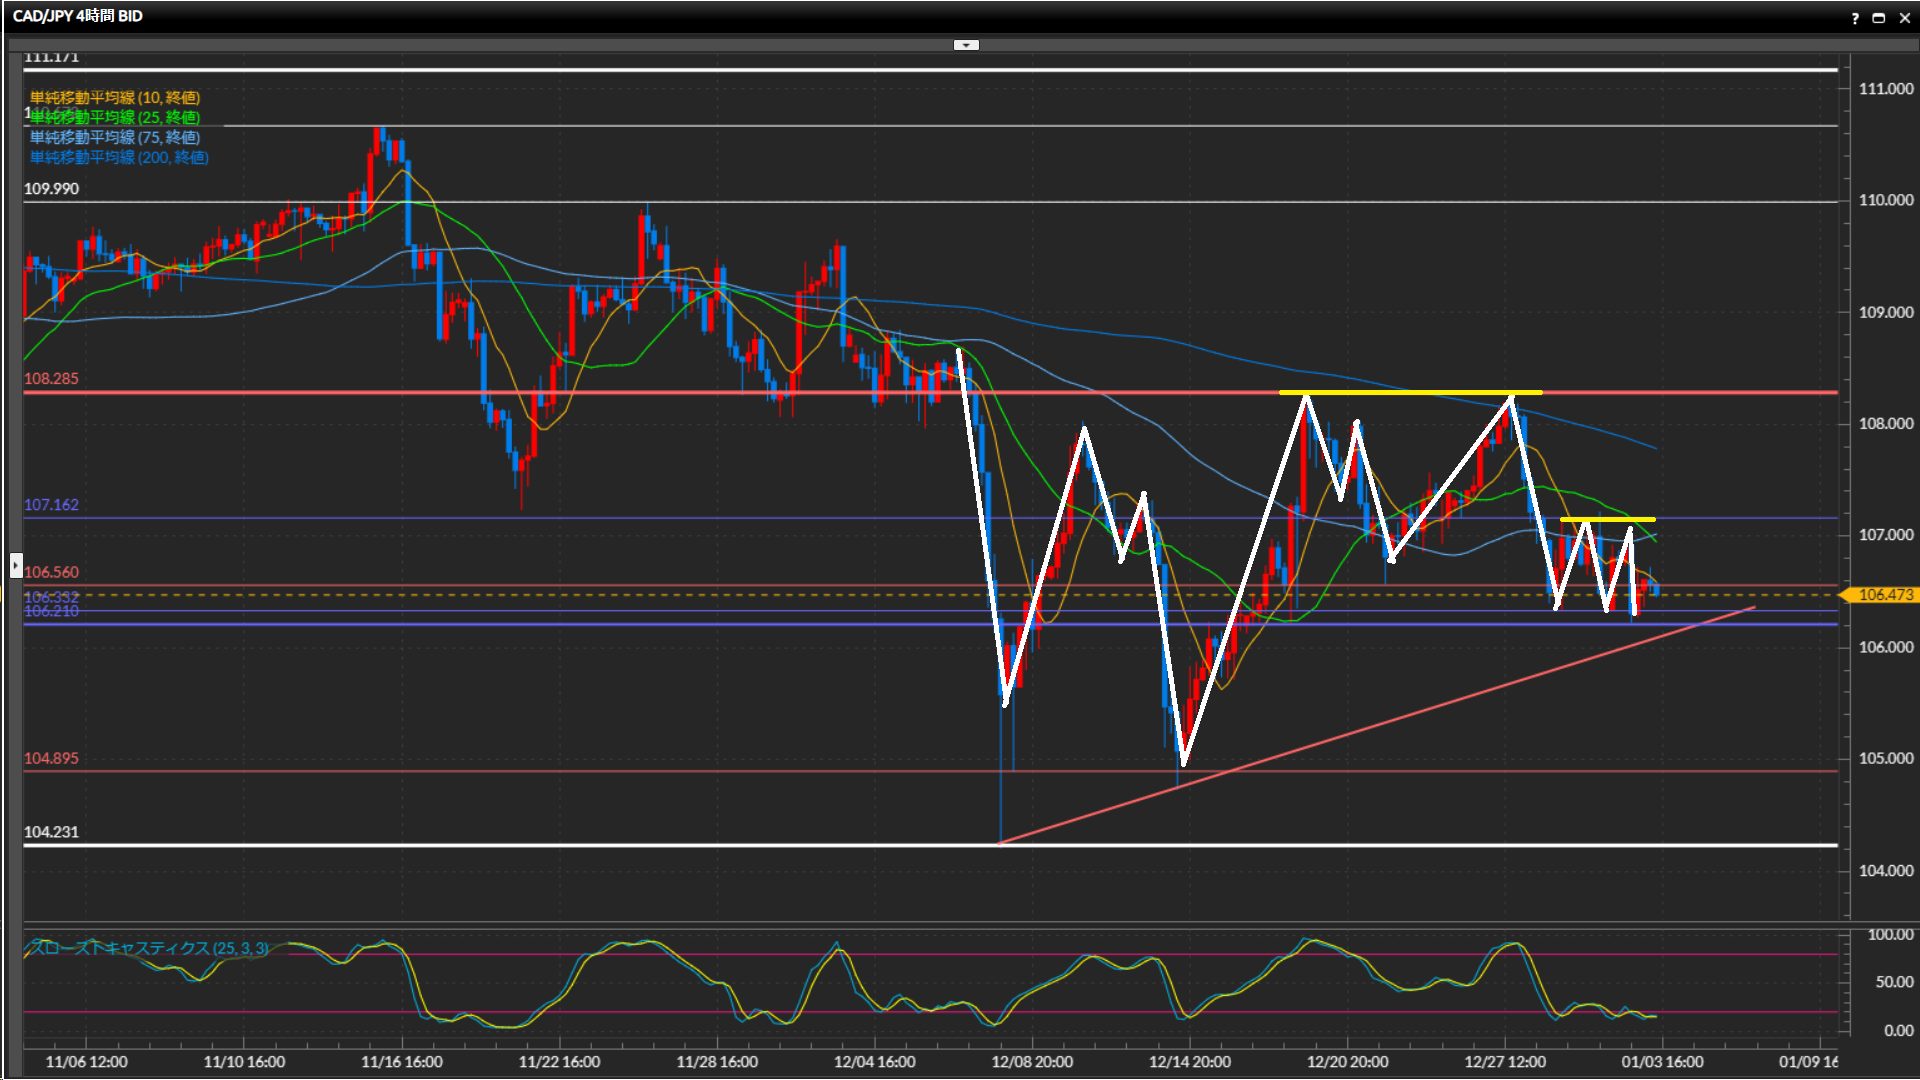1920x1080 pixels.
Task: Select the 200-period moving average label
Action: [119, 157]
